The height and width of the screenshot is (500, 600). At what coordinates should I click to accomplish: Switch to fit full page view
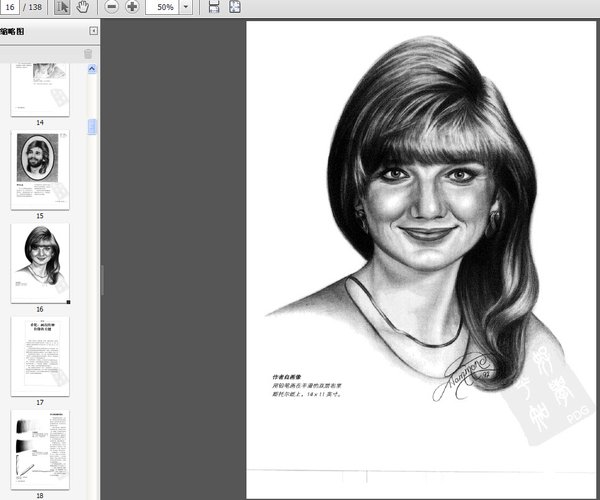click(234, 7)
